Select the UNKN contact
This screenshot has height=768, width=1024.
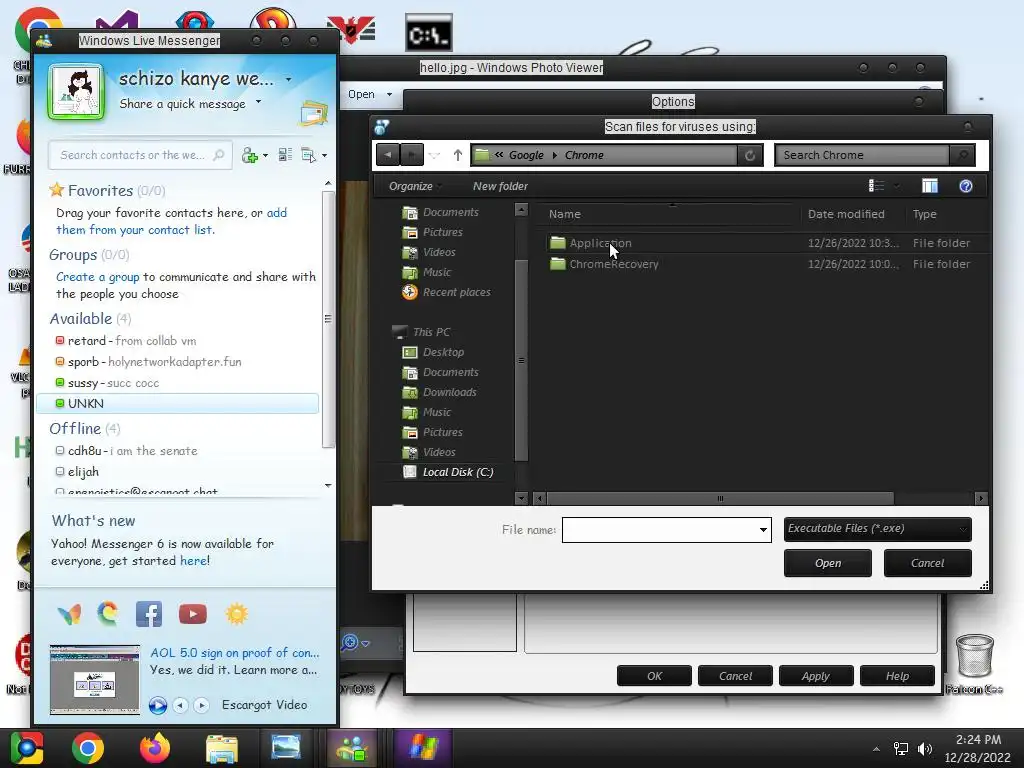pos(178,404)
